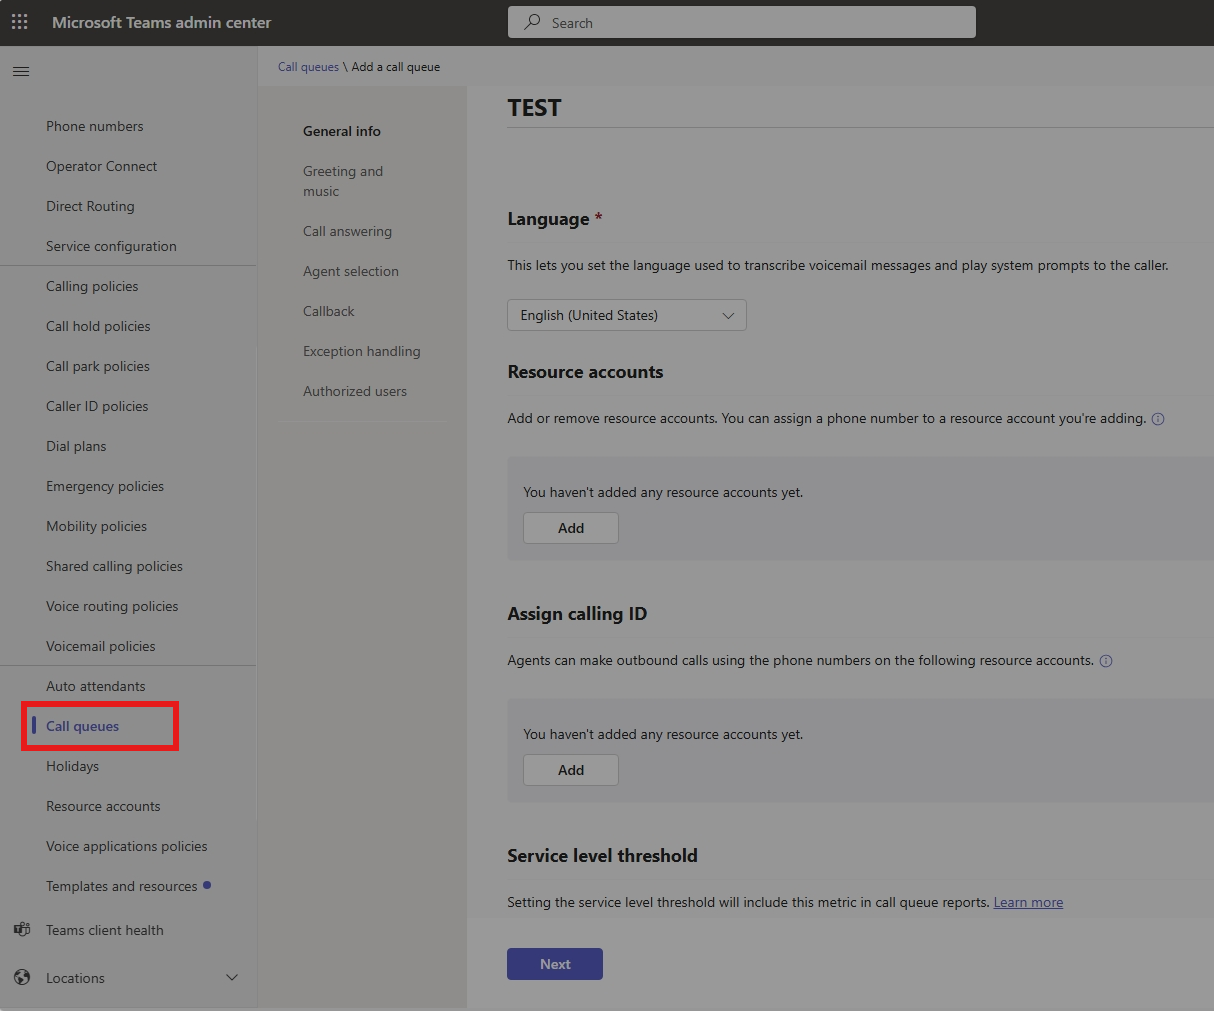Viewport: 1214px width, 1011px height.
Task: Open Voice applications policies
Action: 128,846
